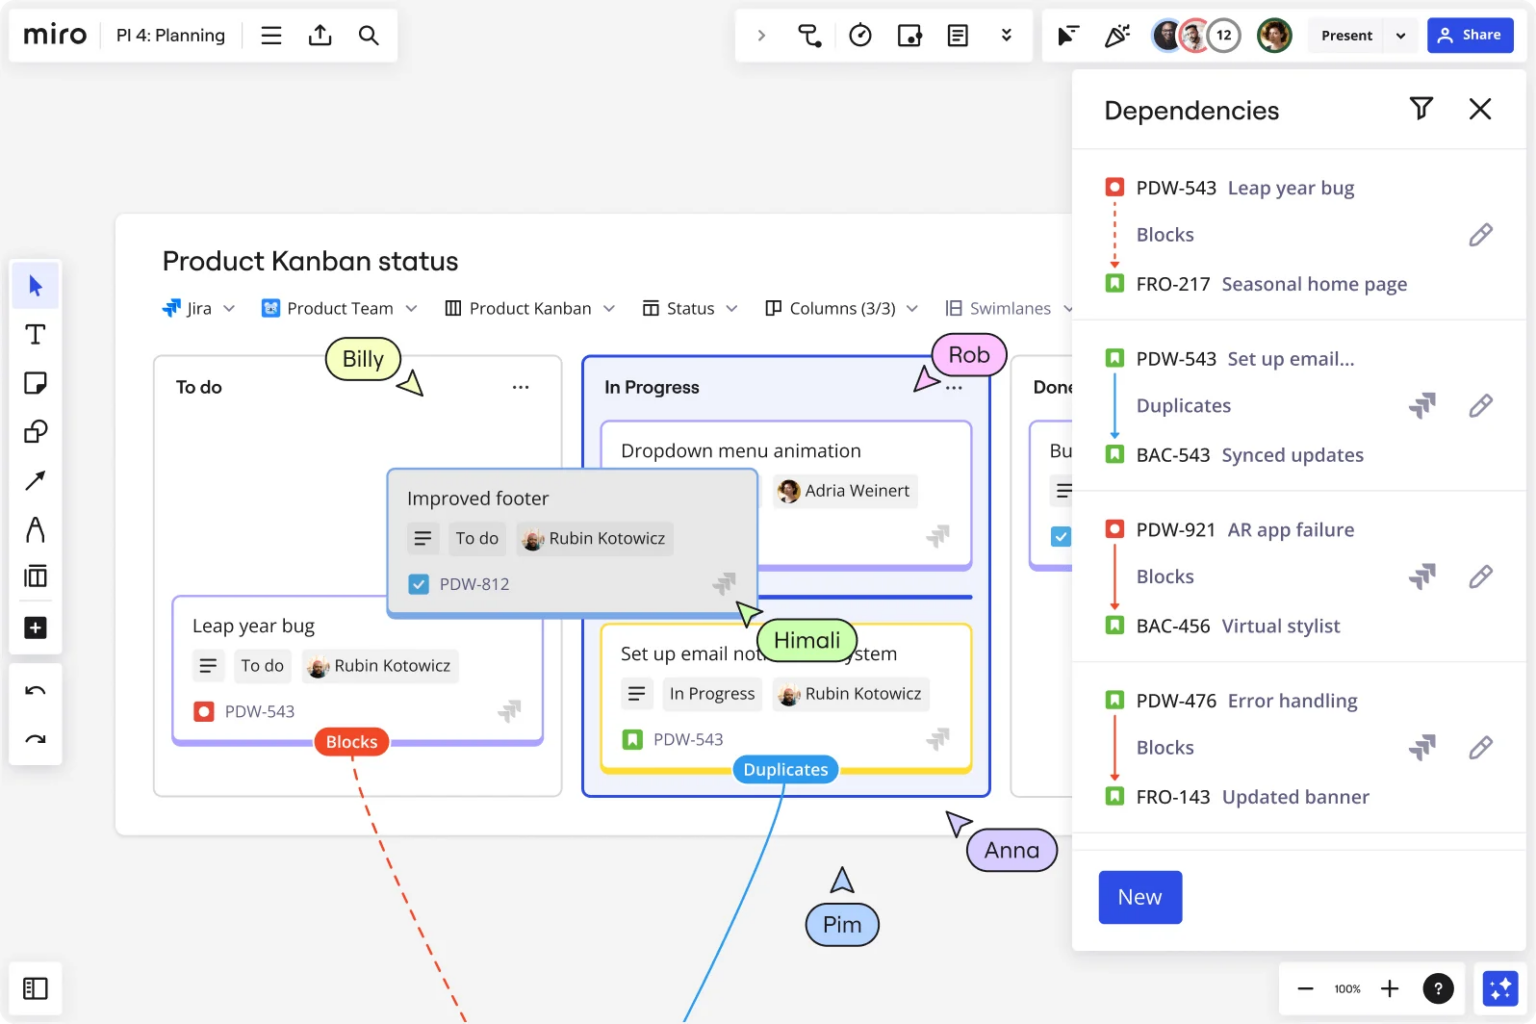Expand the Status dropdown
The height and width of the screenshot is (1024, 1536).
690,308
